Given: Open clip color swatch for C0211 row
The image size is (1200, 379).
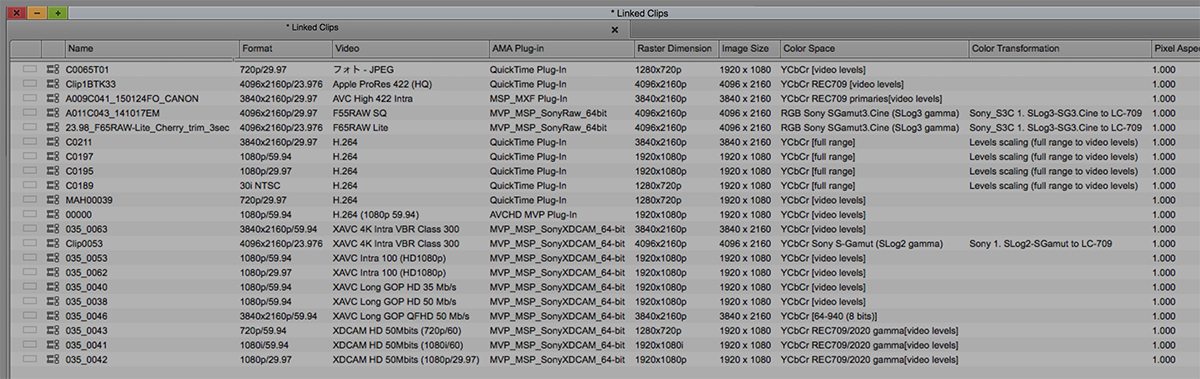Looking at the screenshot, I should coord(30,142).
